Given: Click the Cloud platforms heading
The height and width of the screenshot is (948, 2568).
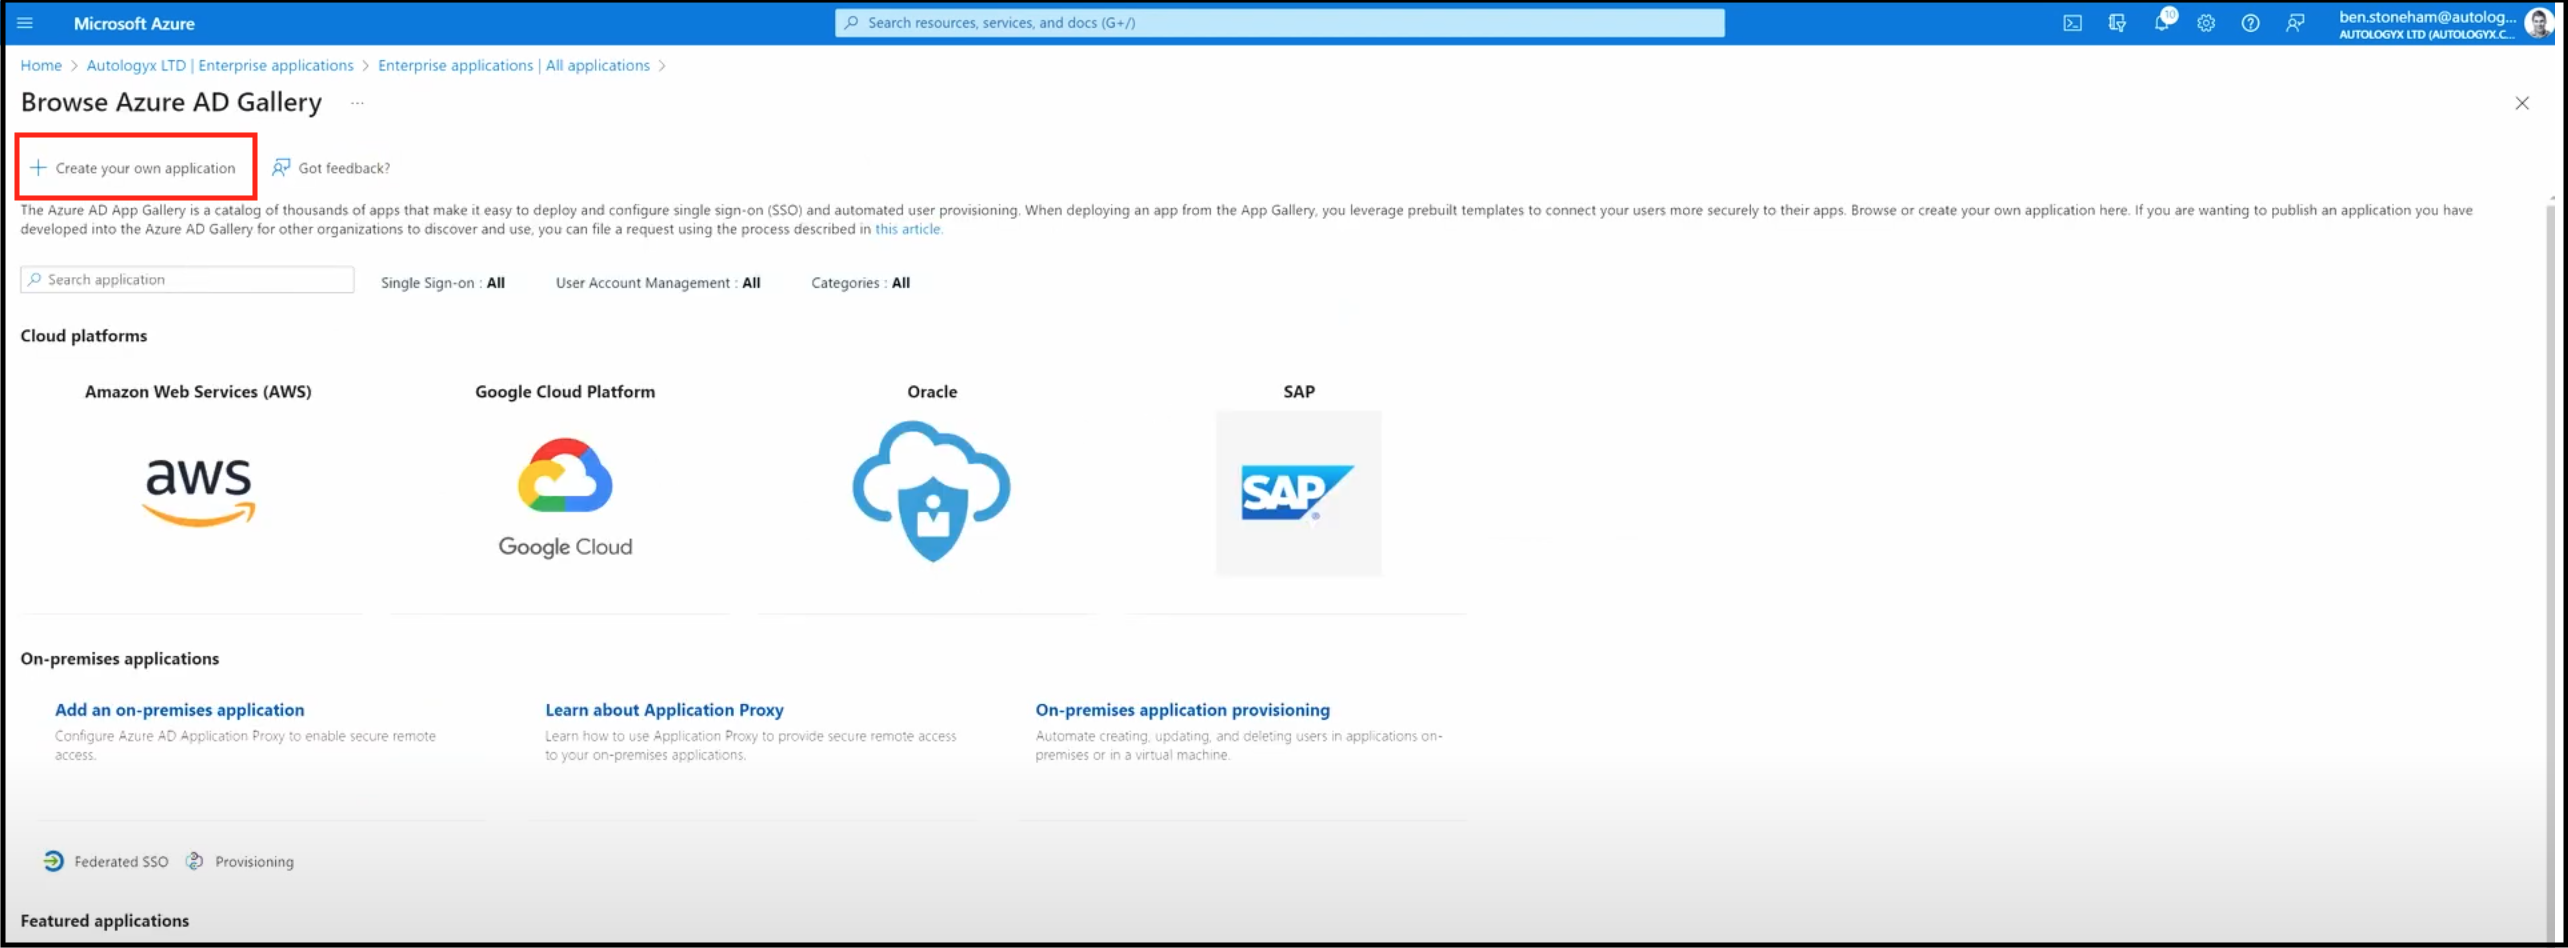Looking at the screenshot, I should 84,336.
